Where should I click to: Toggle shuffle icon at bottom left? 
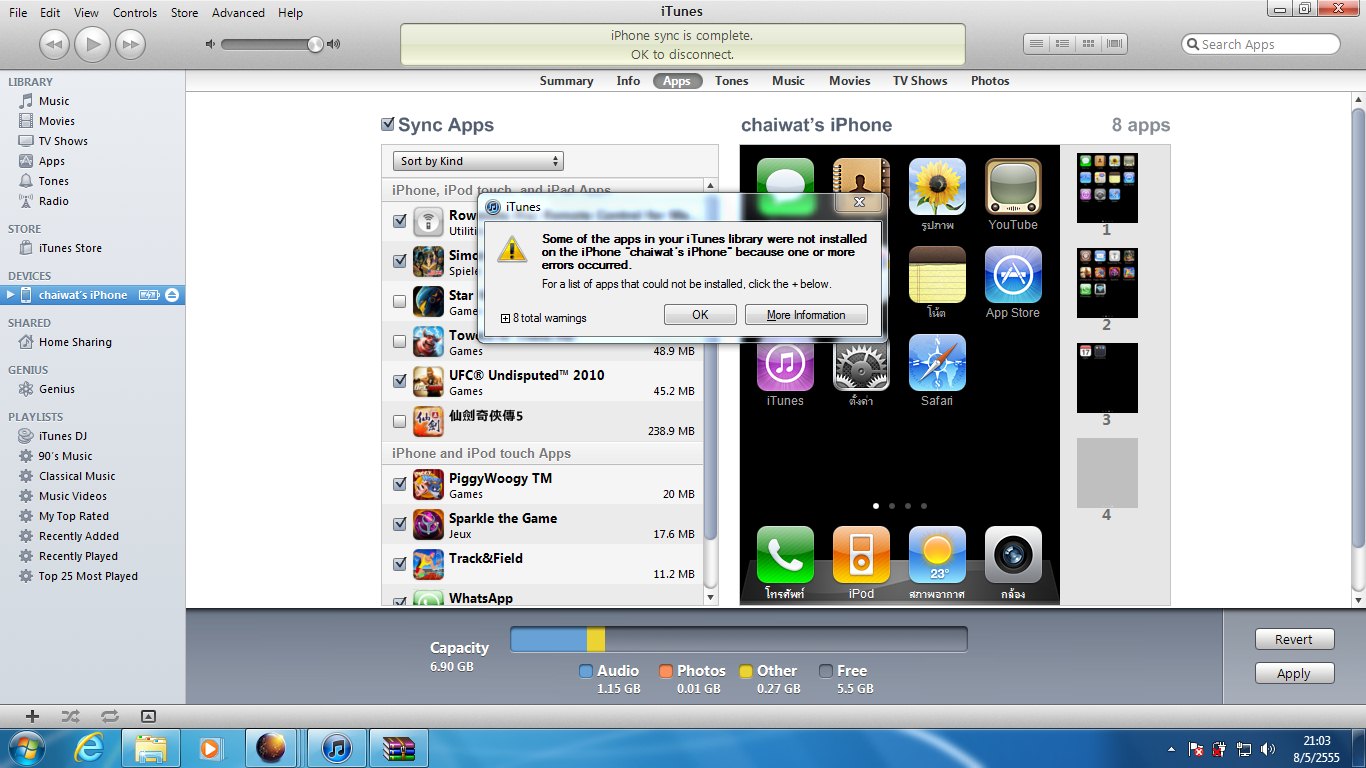[70, 716]
